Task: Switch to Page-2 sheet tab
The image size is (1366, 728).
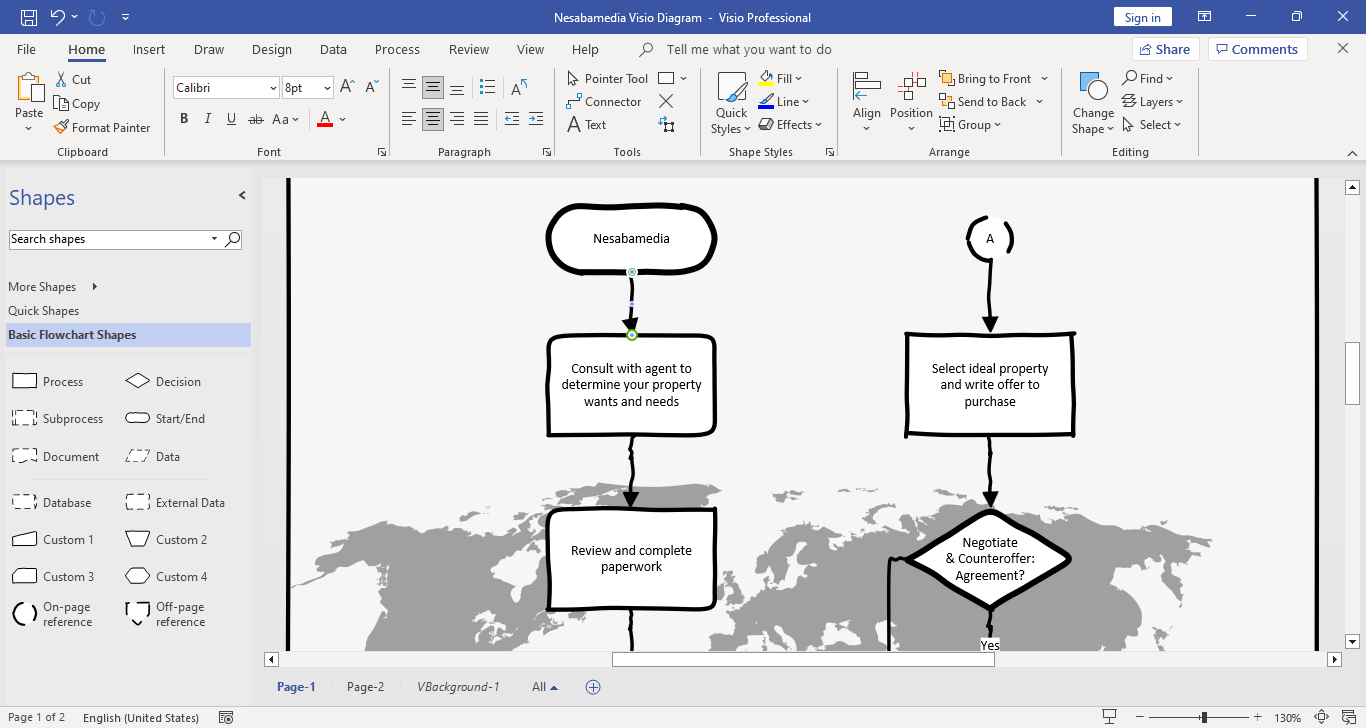Action: tap(365, 687)
